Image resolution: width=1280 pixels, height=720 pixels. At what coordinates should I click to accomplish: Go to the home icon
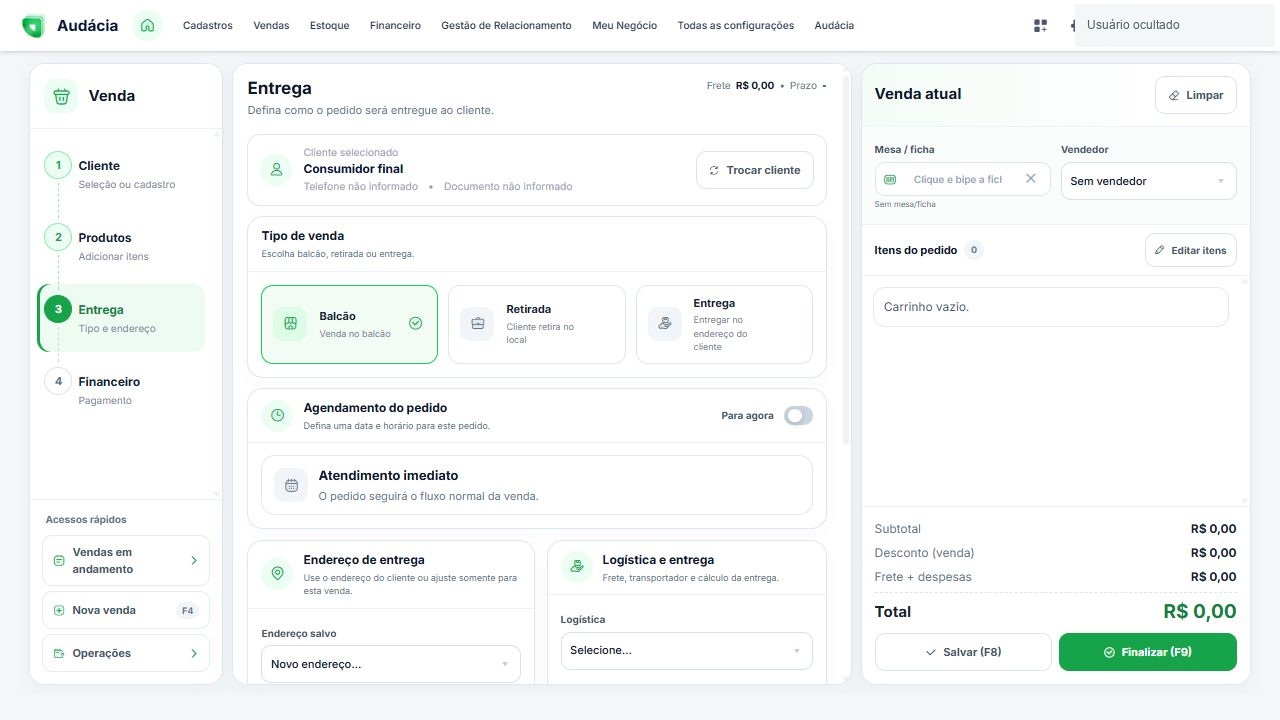click(x=147, y=25)
